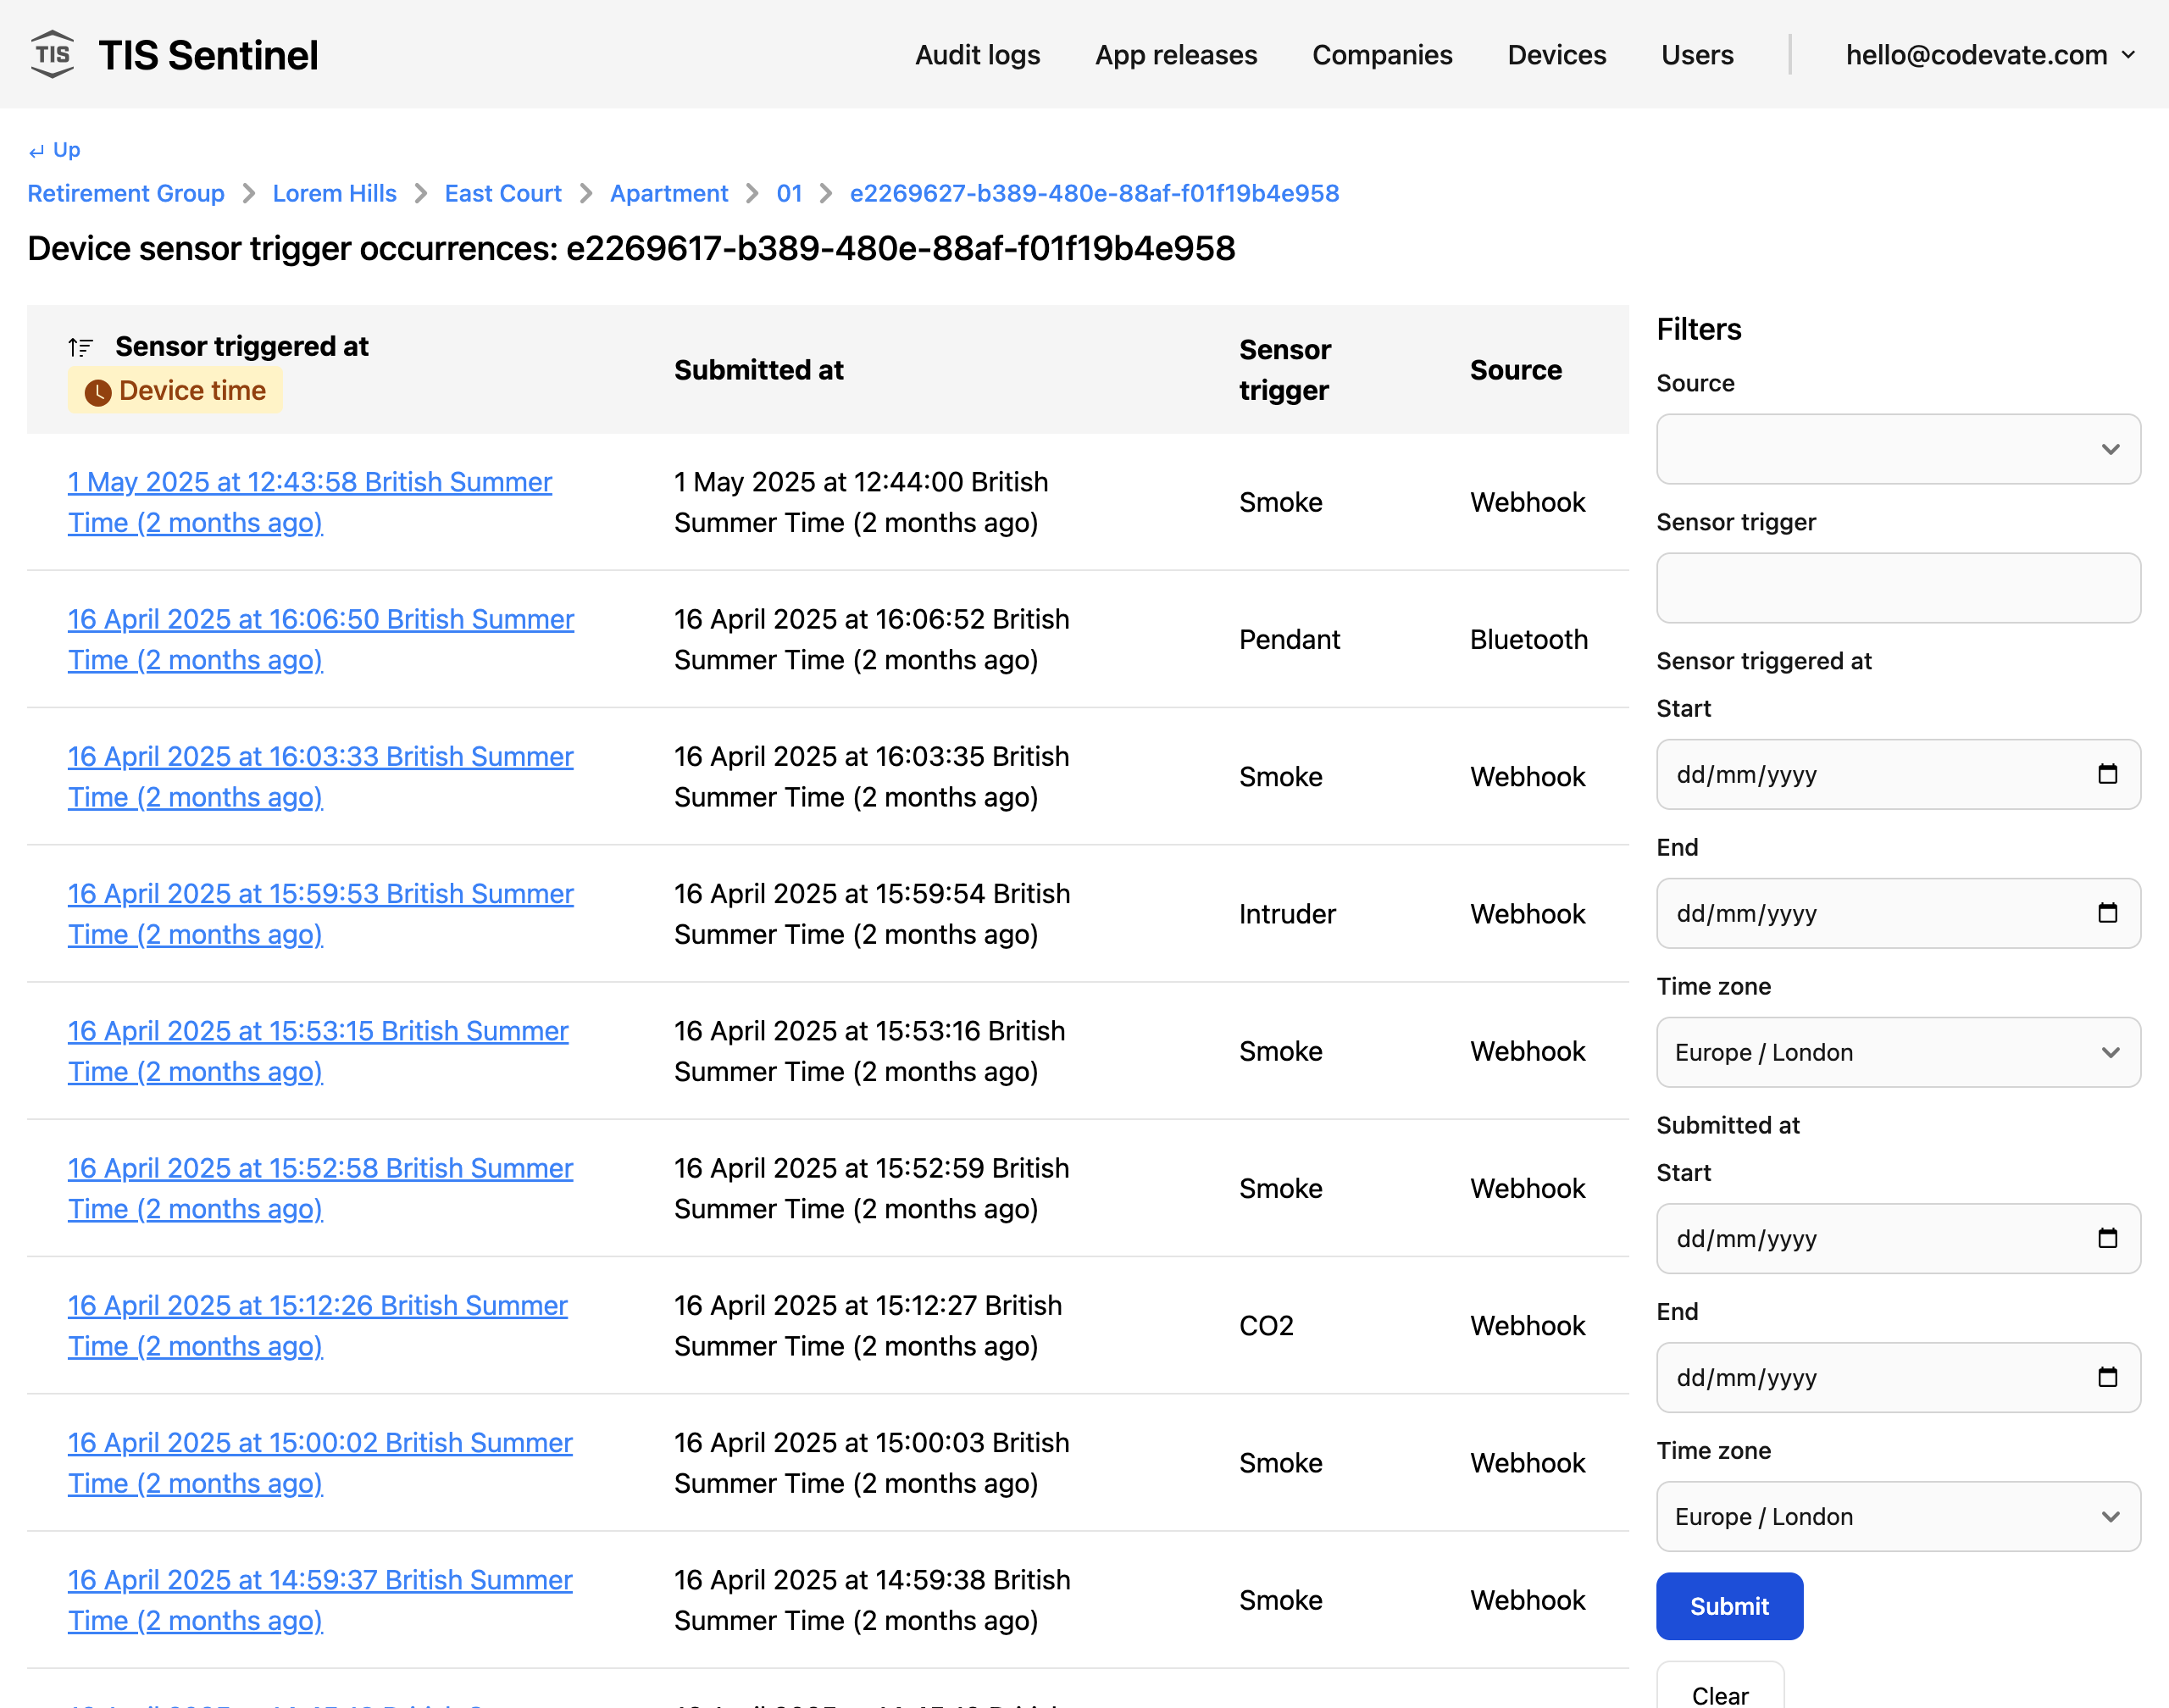Click the Filters heading
The image size is (2169, 1708).
[x=1698, y=329]
